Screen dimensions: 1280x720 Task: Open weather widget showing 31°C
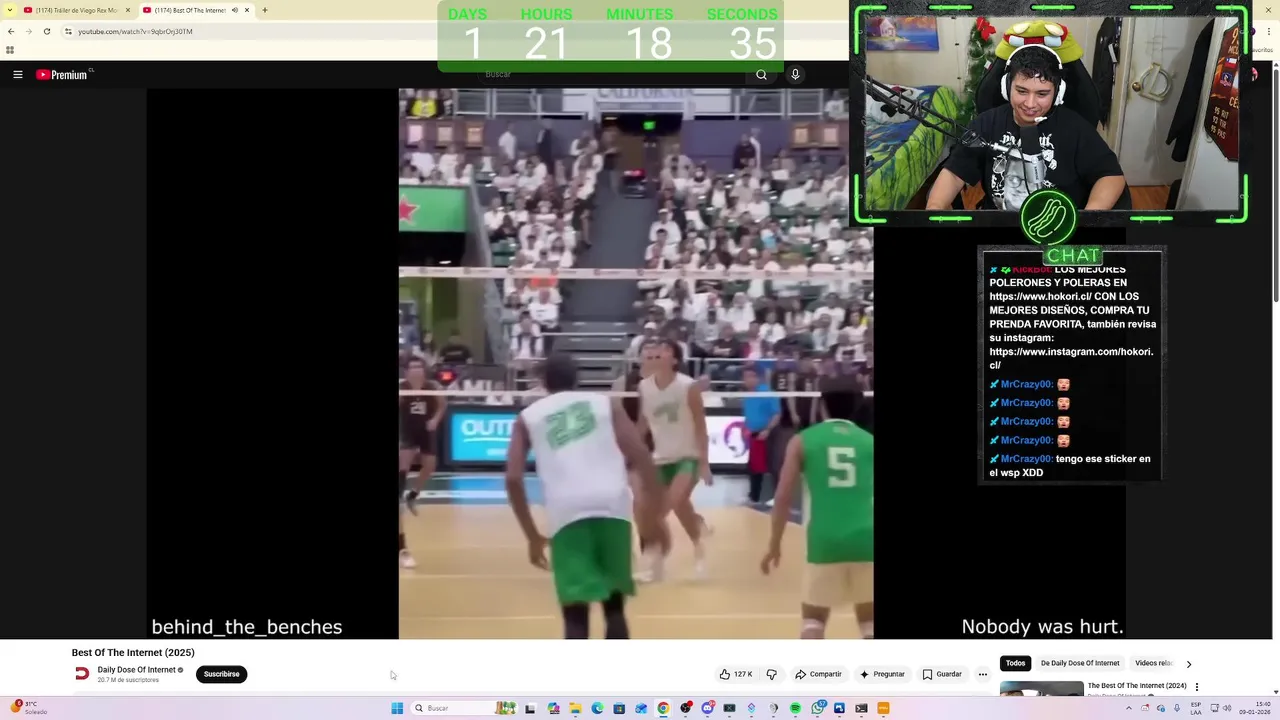30,708
